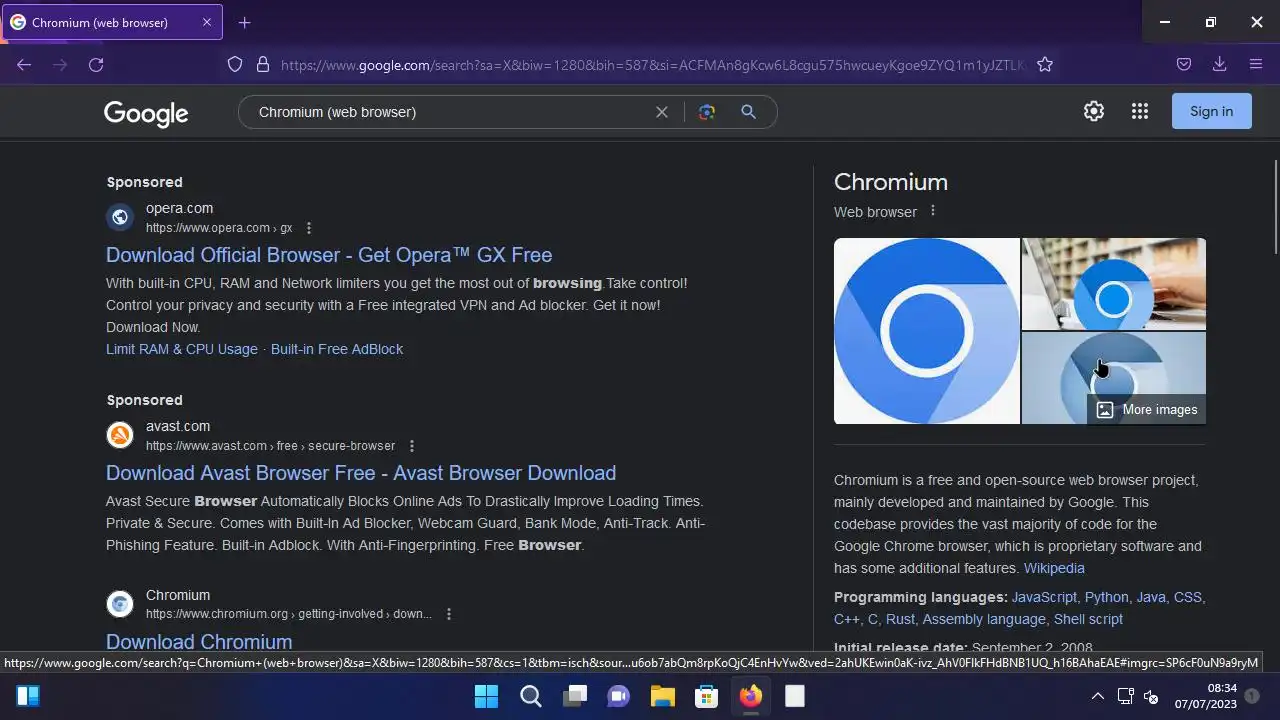This screenshot has width=1280, height=720.
Task: Click the C++ language link
Action: tap(847, 619)
